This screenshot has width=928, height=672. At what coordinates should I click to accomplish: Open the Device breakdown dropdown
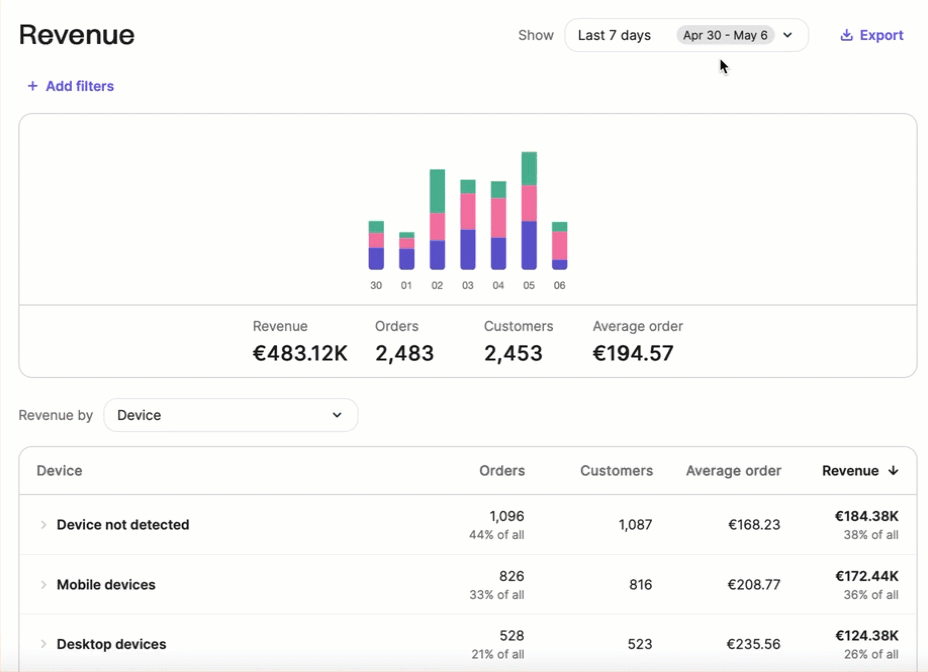[230, 415]
